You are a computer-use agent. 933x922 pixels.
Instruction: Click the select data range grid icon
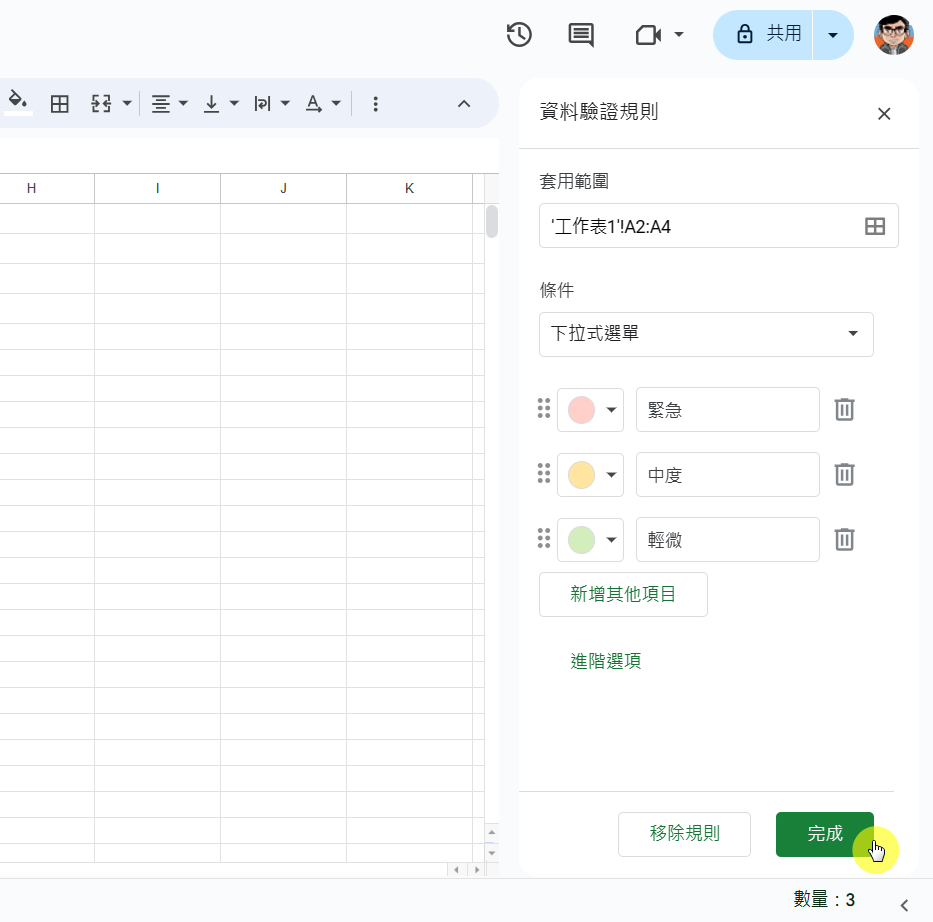pyautogui.click(x=875, y=226)
